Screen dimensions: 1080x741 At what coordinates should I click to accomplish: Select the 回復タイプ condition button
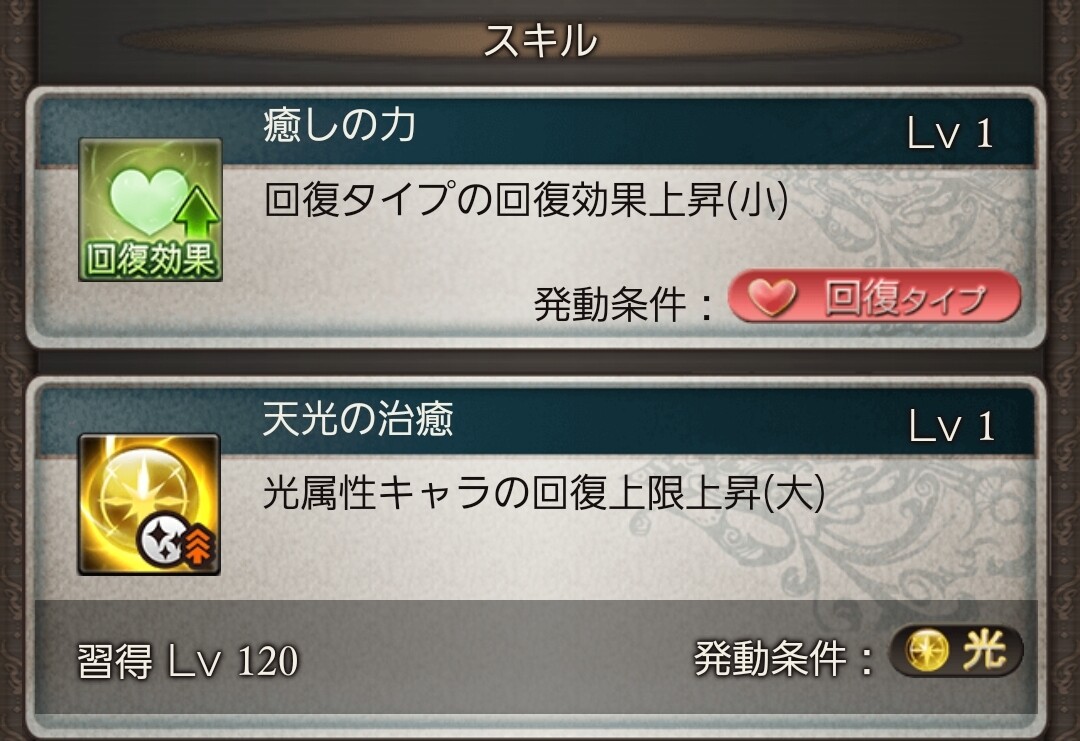coord(874,297)
